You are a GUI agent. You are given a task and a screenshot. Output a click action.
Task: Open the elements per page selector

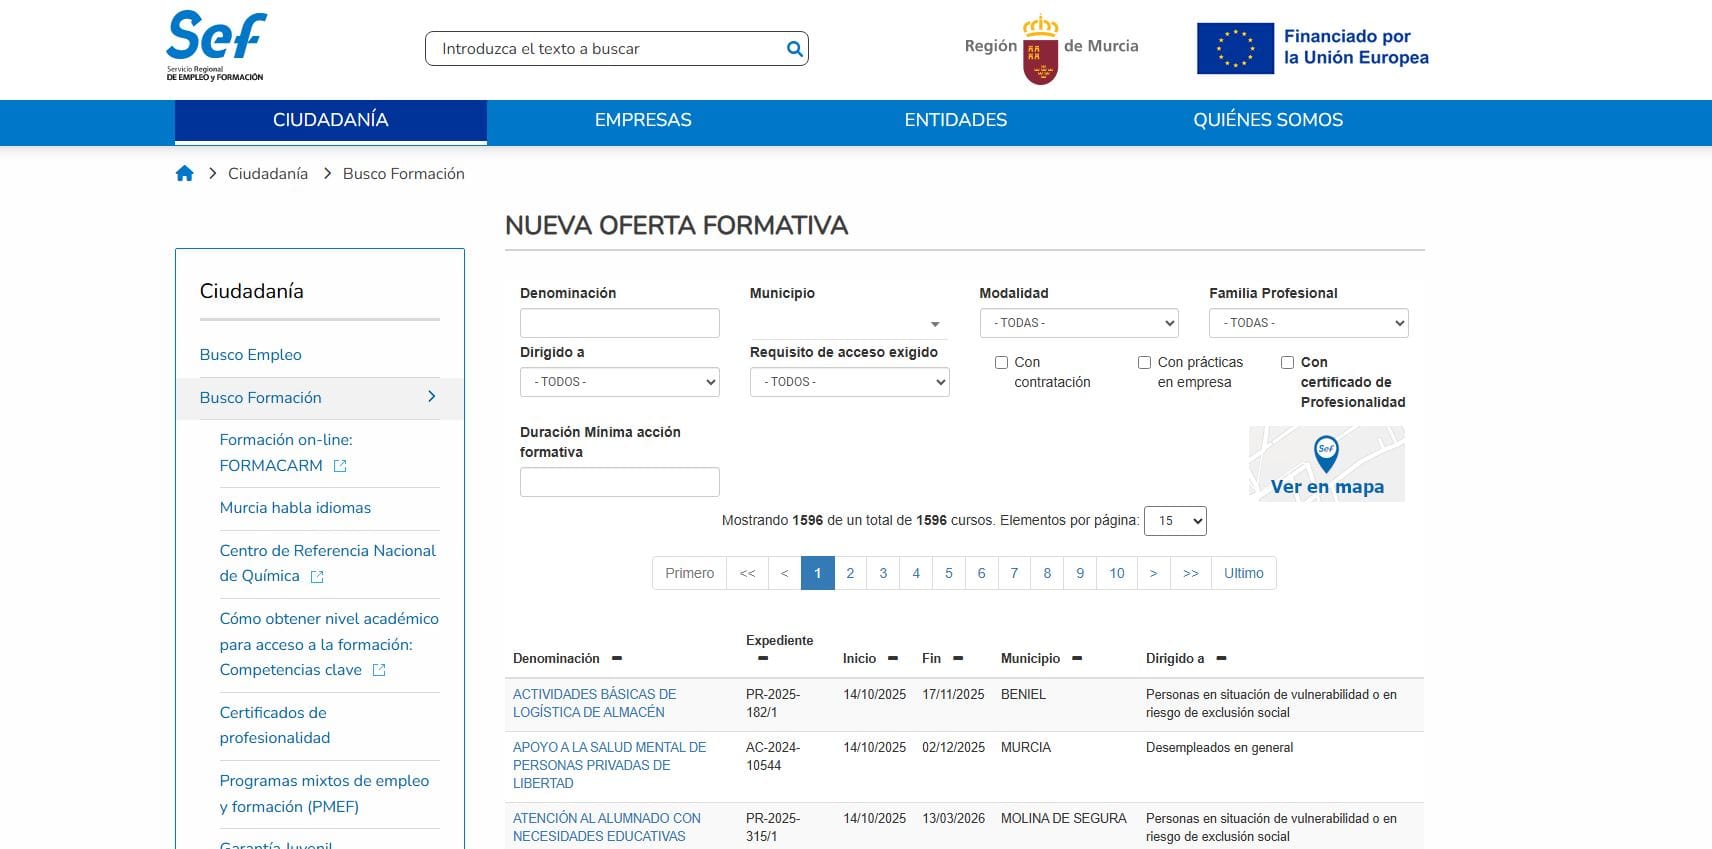tap(1175, 521)
